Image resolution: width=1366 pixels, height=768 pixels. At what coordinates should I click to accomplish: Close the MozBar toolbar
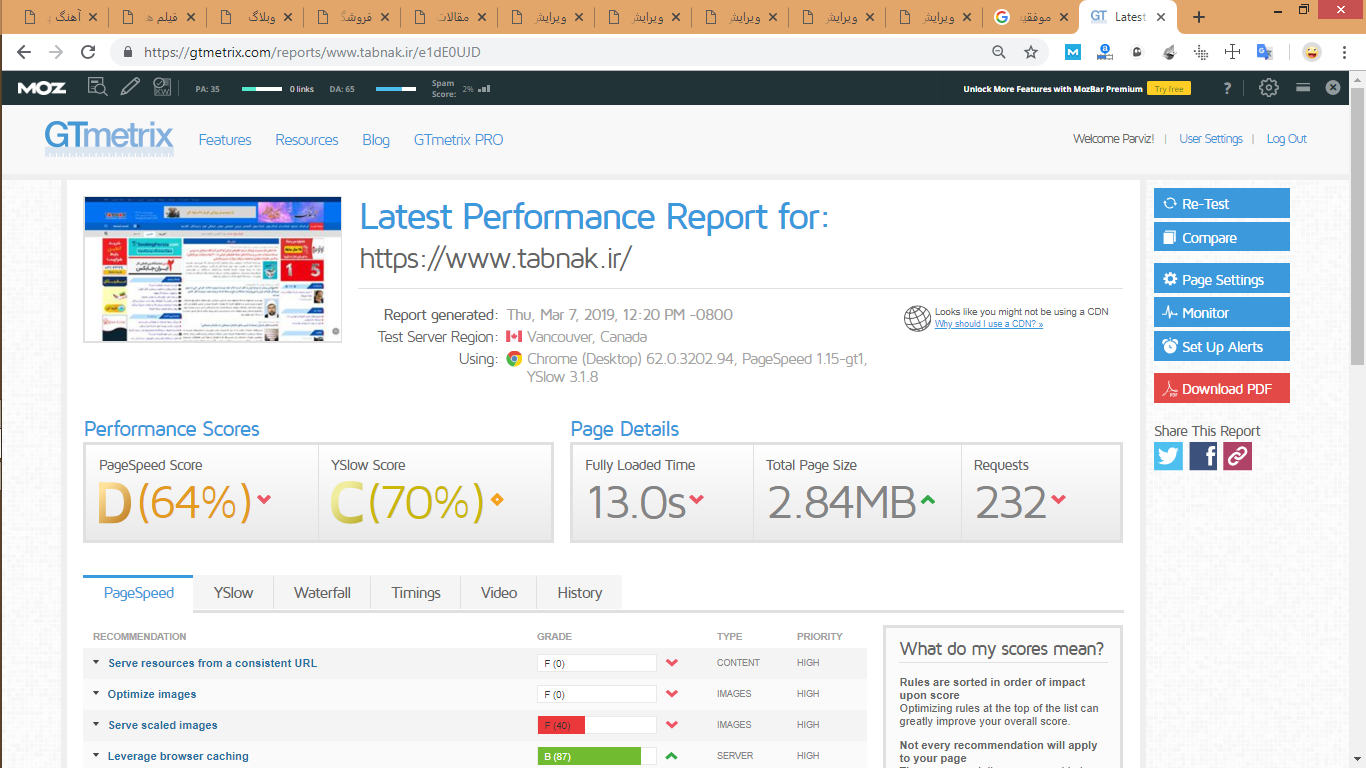(x=1333, y=88)
